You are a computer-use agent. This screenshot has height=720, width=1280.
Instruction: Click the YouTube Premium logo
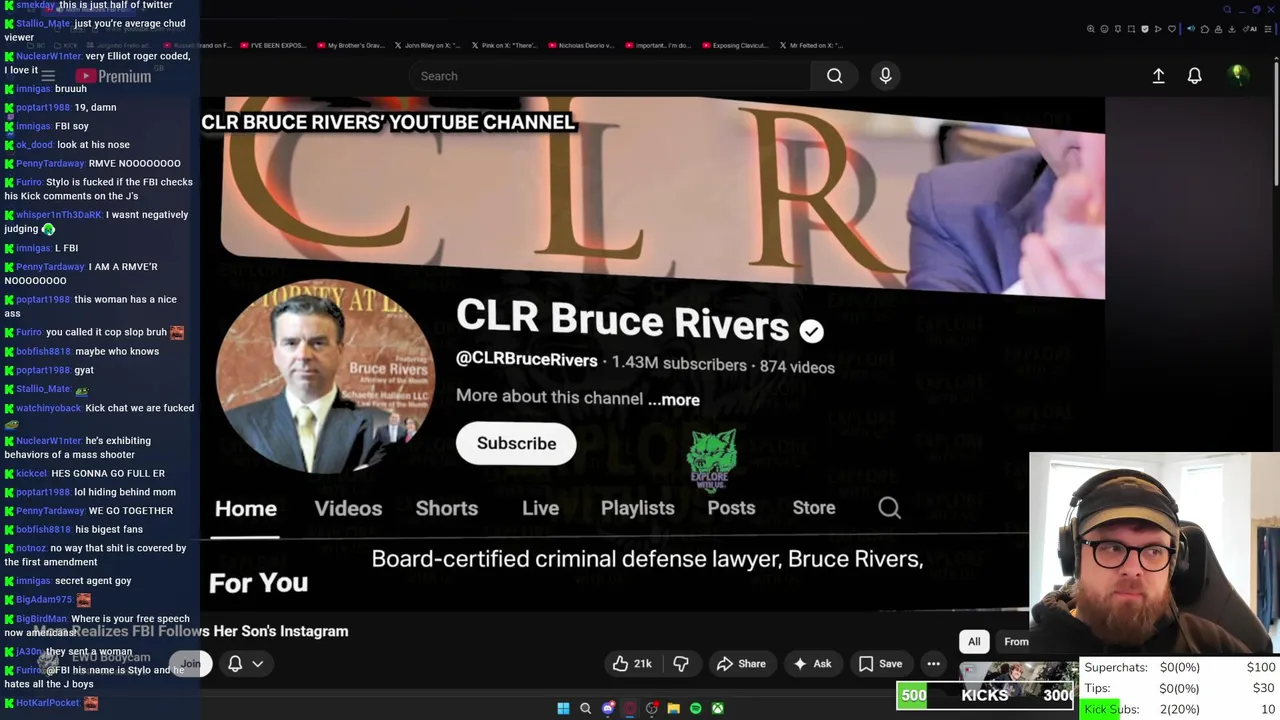click(x=113, y=76)
